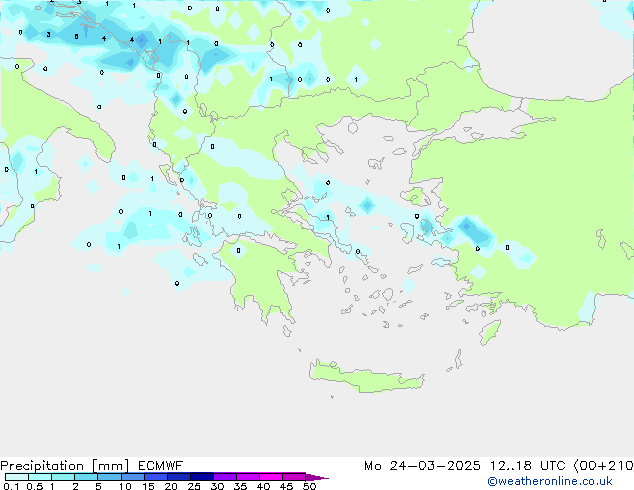The image size is (634, 490).
Task: Click the island of Crete on the map
Action: click(x=364, y=378)
